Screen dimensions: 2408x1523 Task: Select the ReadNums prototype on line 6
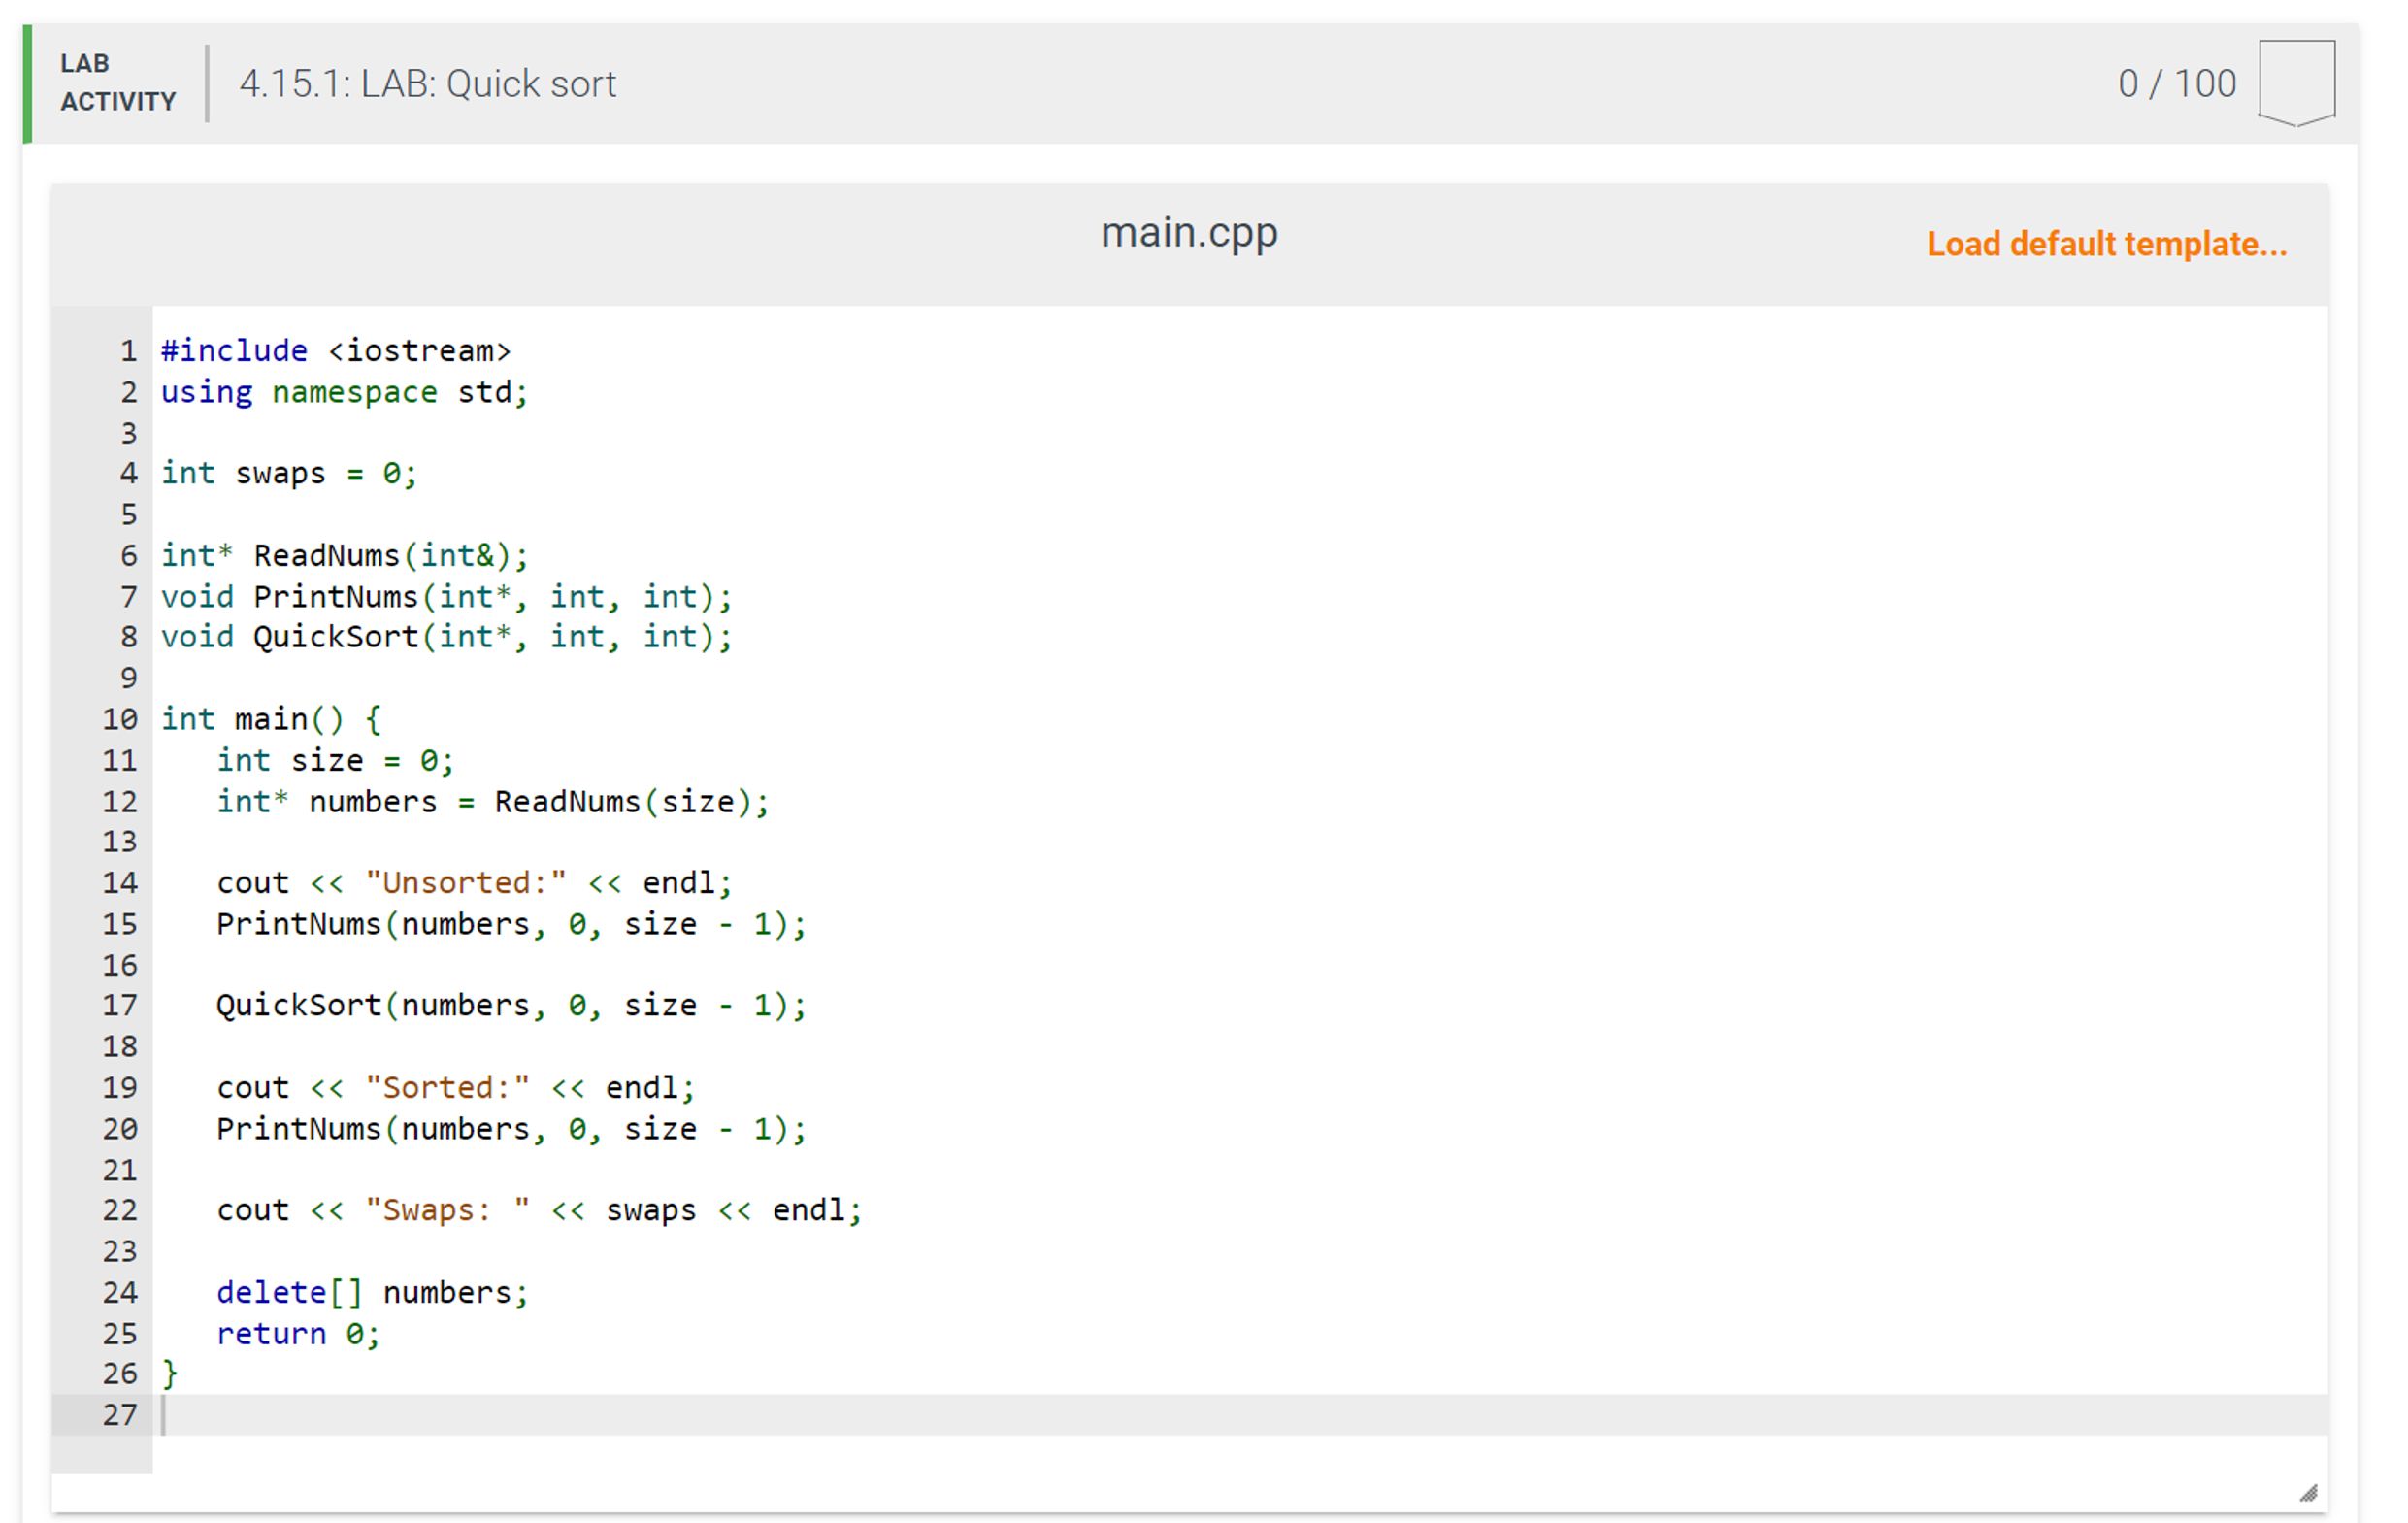(345, 555)
